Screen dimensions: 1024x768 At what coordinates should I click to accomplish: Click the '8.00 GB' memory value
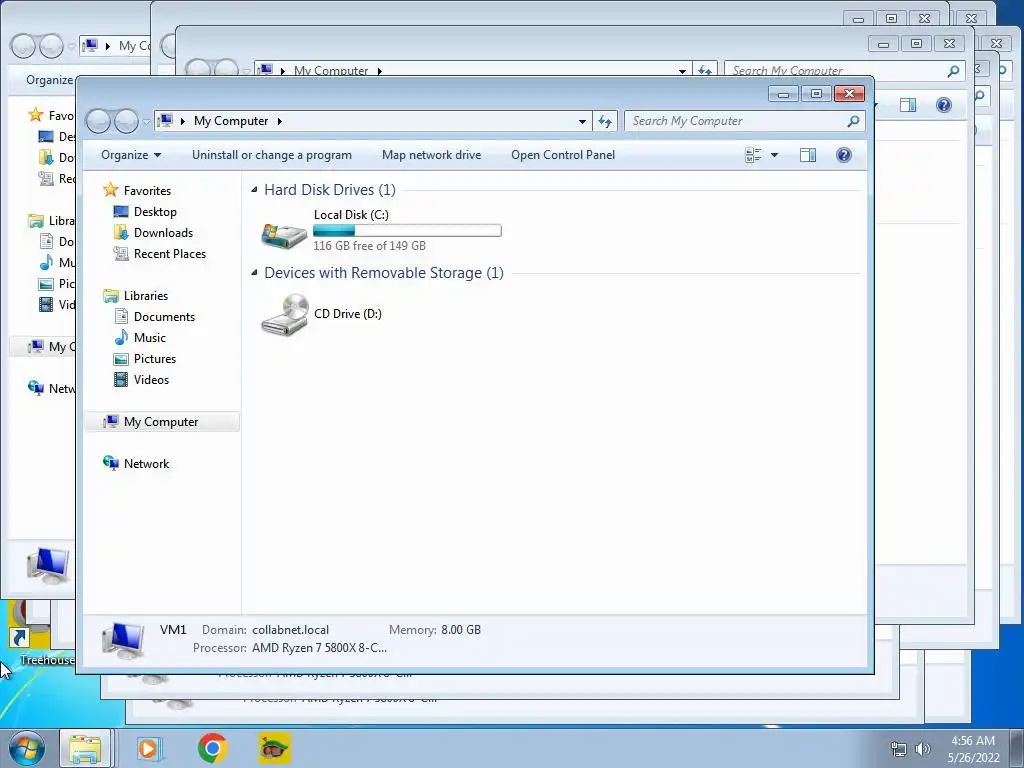click(461, 630)
